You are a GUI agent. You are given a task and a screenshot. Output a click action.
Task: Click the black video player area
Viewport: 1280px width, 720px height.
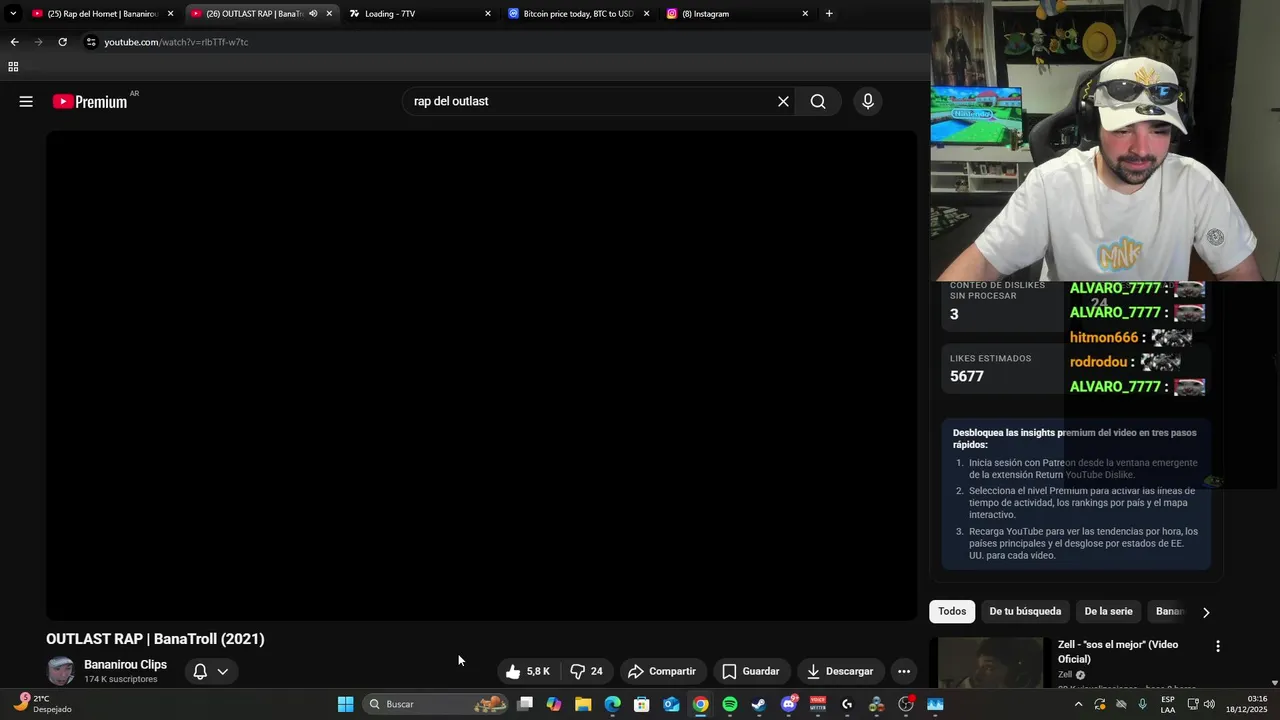click(481, 375)
